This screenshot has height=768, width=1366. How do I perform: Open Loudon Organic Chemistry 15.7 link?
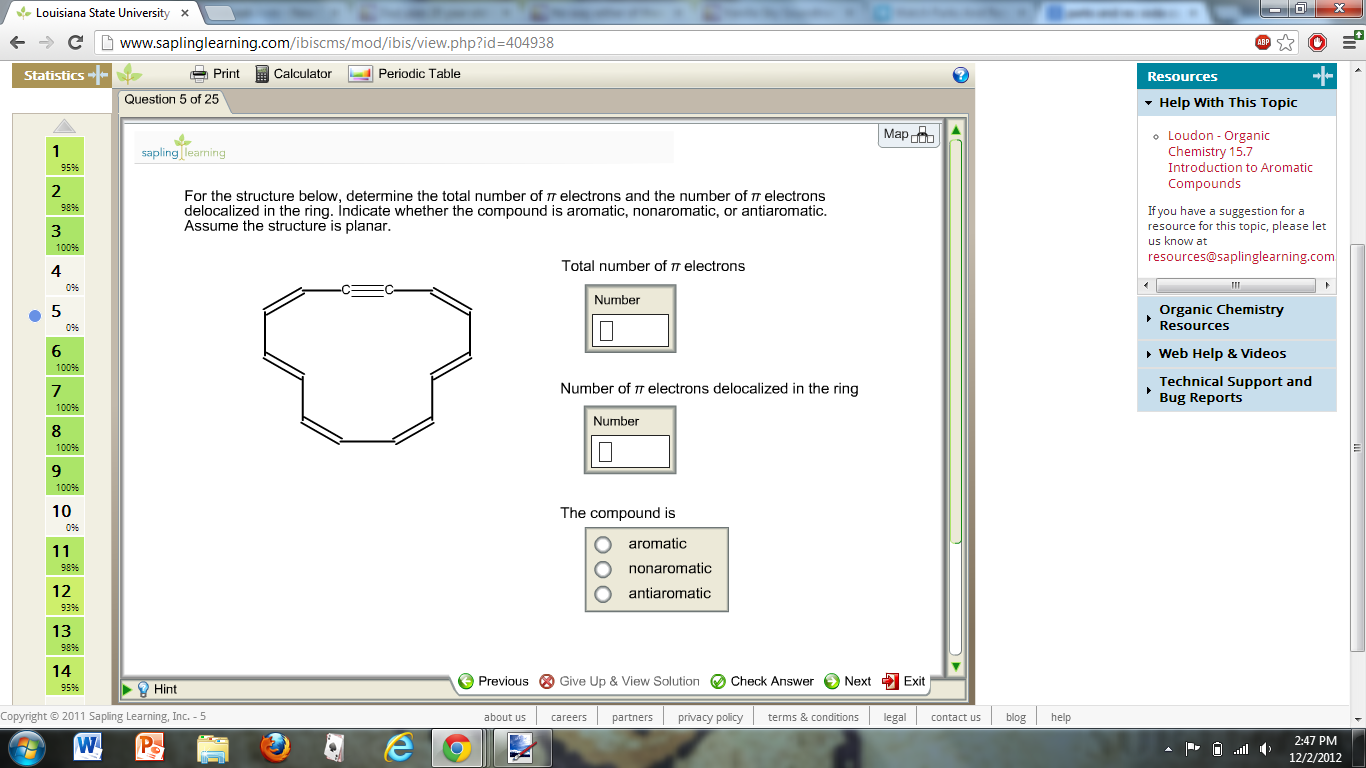pyautogui.click(x=1240, y=160)
